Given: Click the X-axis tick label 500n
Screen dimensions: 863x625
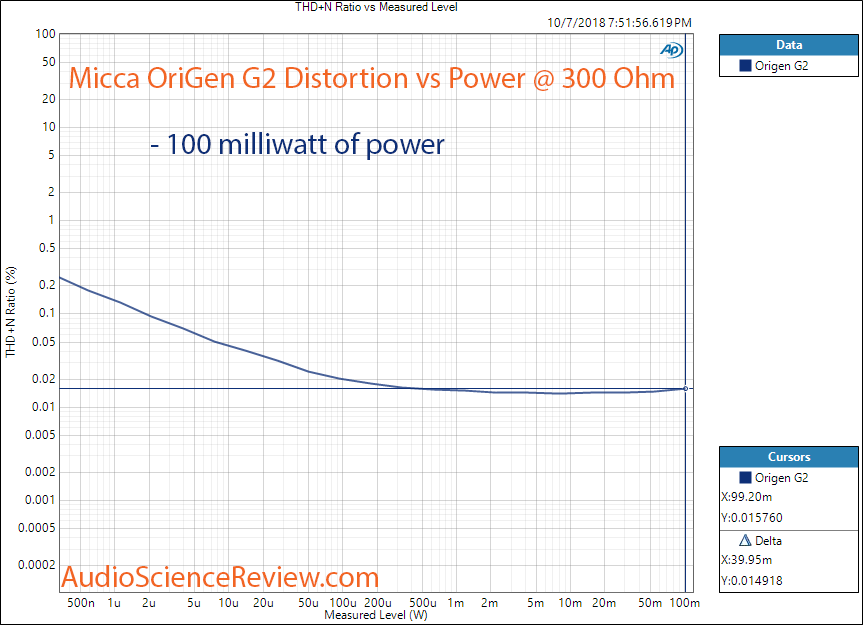Looking at the screenshot, I should point(81,603).
